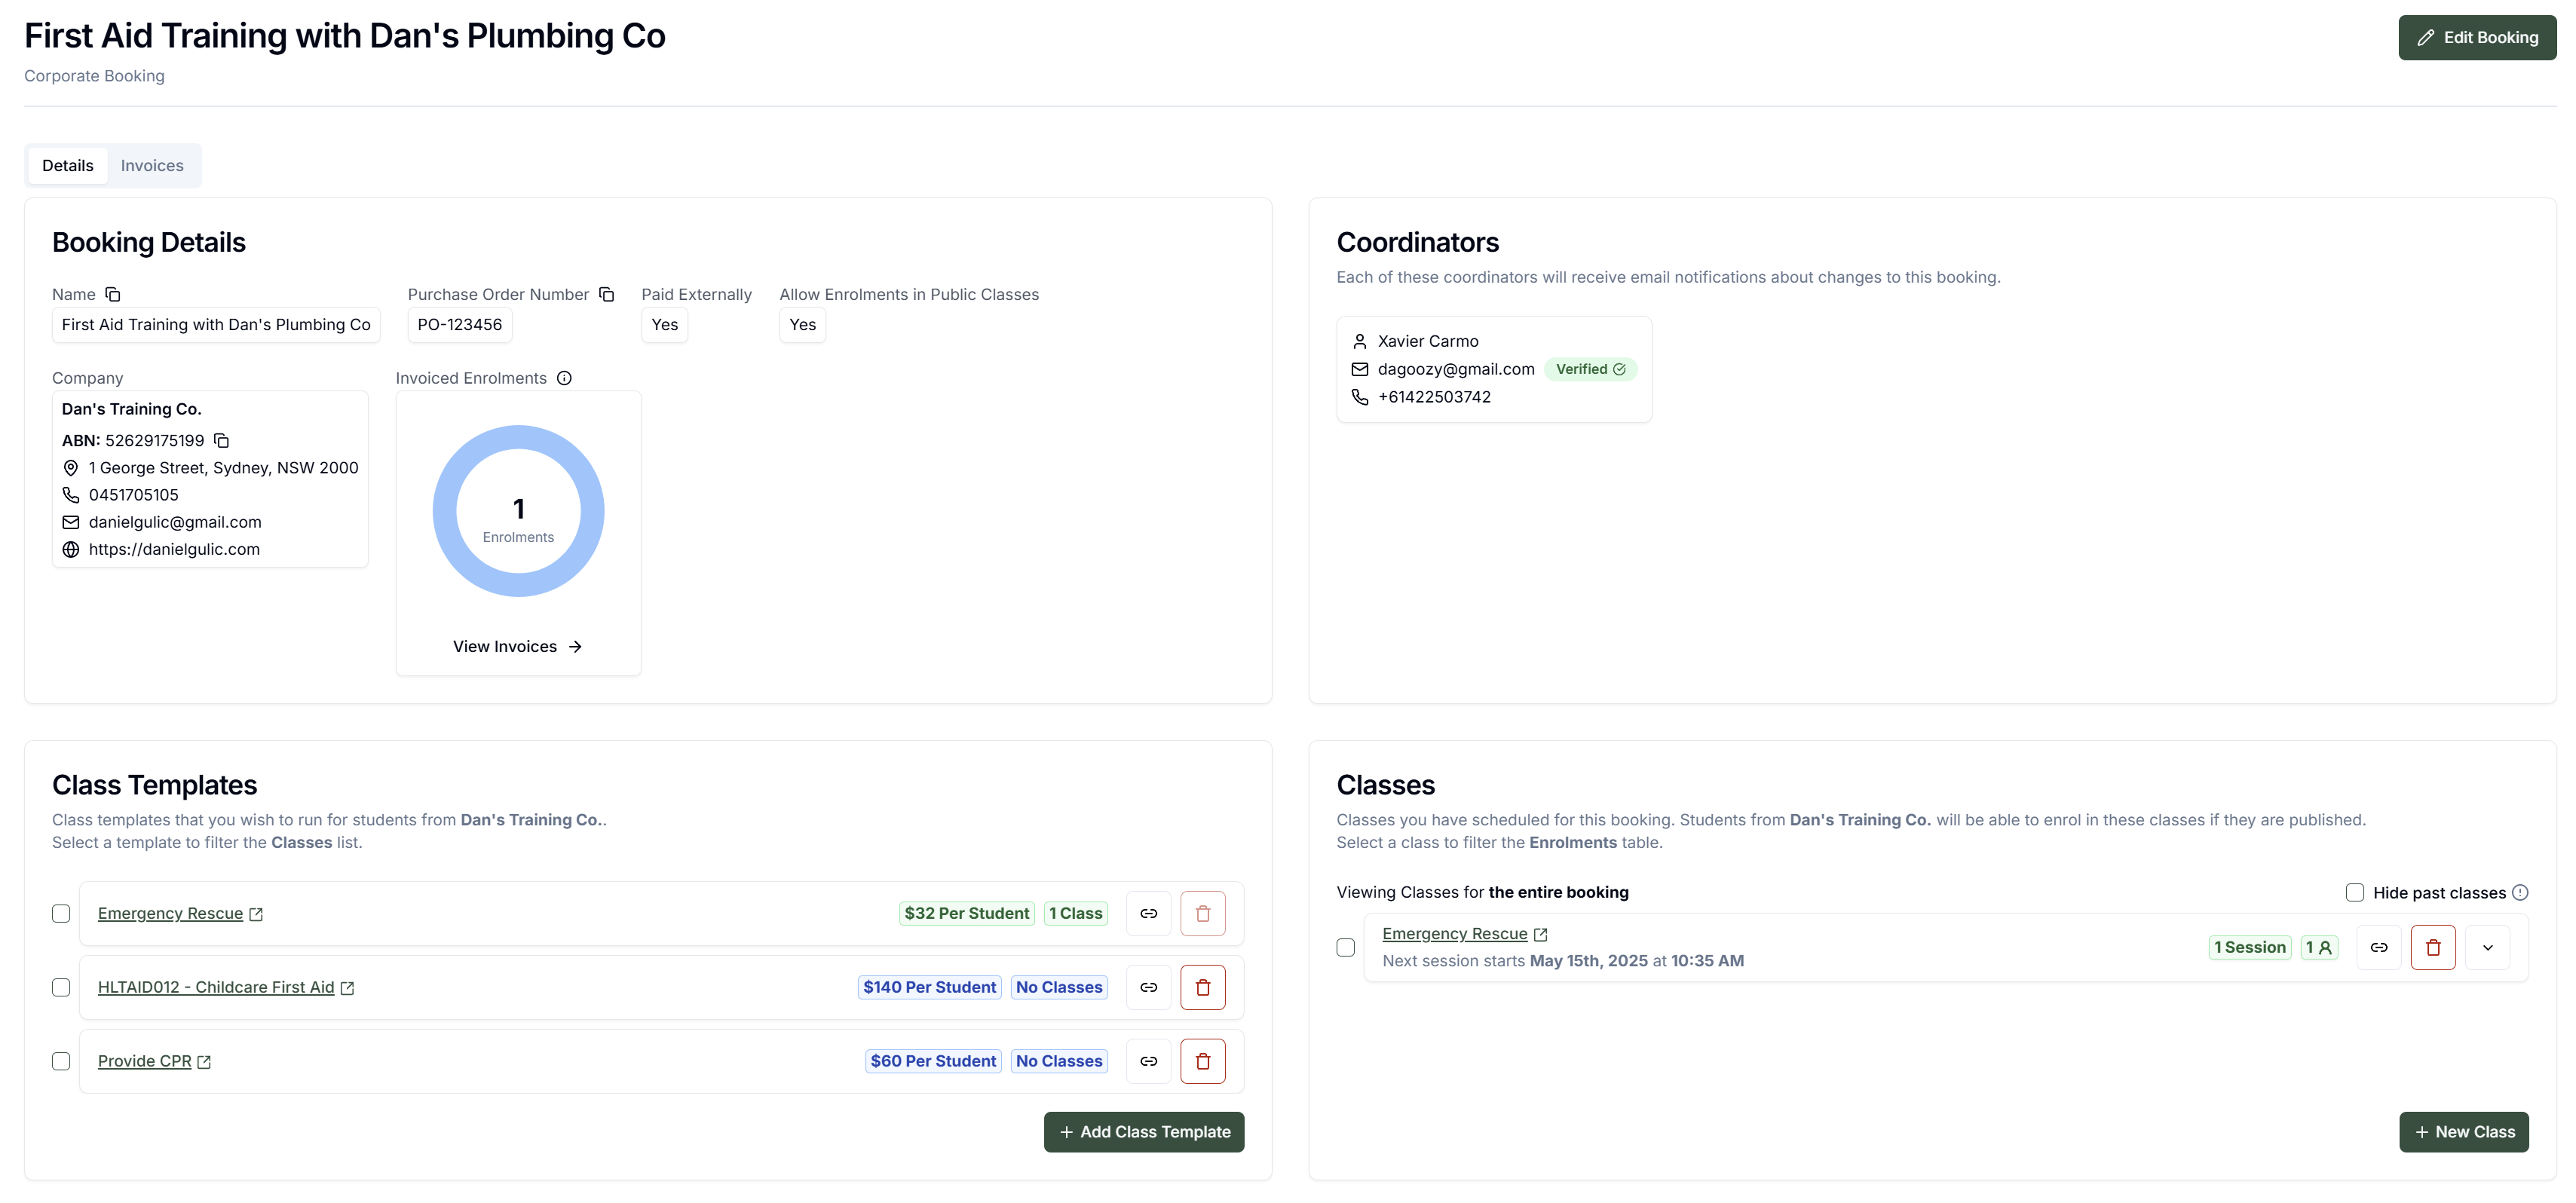This screenshot has width=2576, height=1203.
Task: Select the Emergency Rescue template checkbox
Action: click(61, 913)
